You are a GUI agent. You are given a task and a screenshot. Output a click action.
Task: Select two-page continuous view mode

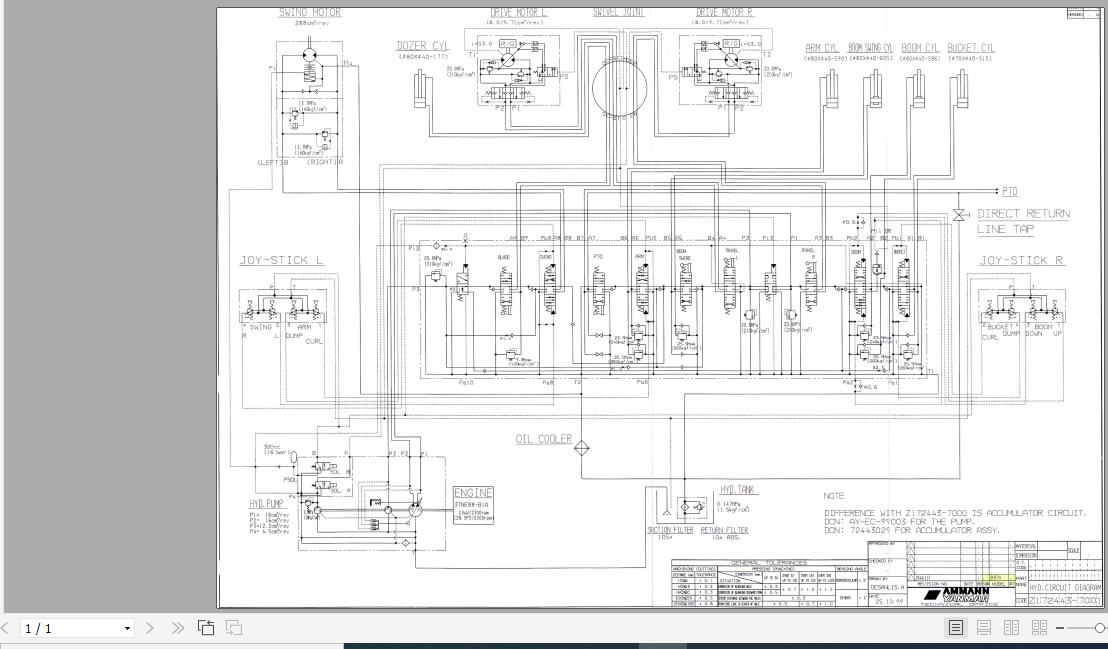[x=1039, y=627]
